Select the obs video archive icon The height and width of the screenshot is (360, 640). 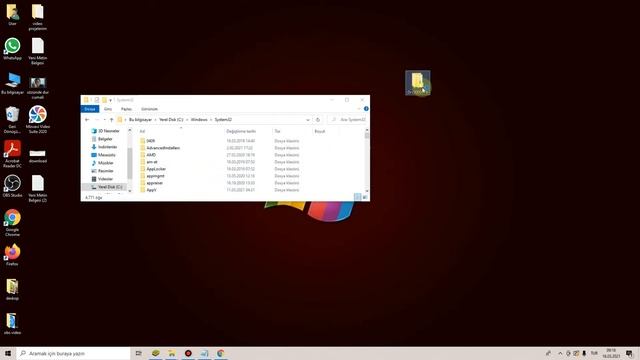pyautogui.click(x=12, y=323)
